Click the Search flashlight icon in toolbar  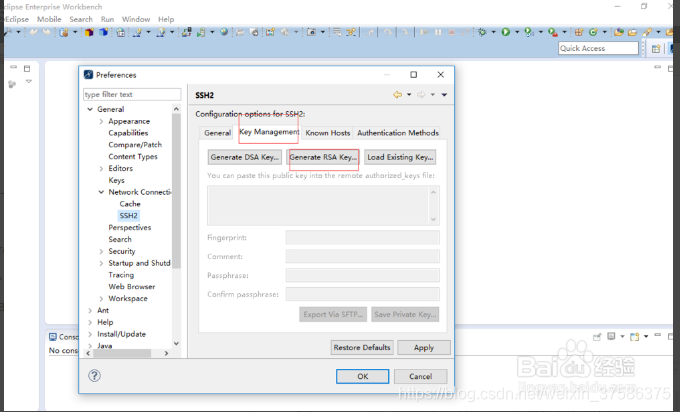(647, 32)
